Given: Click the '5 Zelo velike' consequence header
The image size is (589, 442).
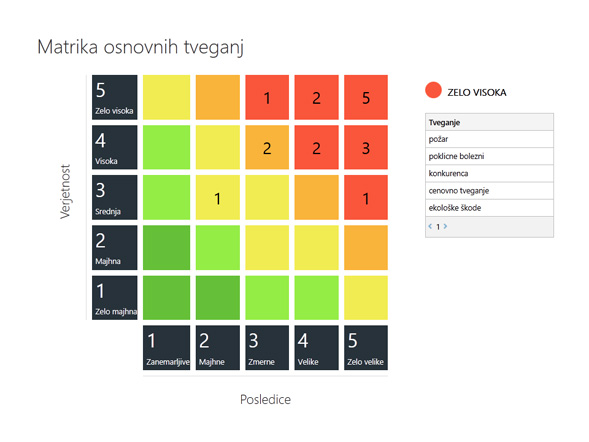Looking at the screenshot, I should click(366, 348).
